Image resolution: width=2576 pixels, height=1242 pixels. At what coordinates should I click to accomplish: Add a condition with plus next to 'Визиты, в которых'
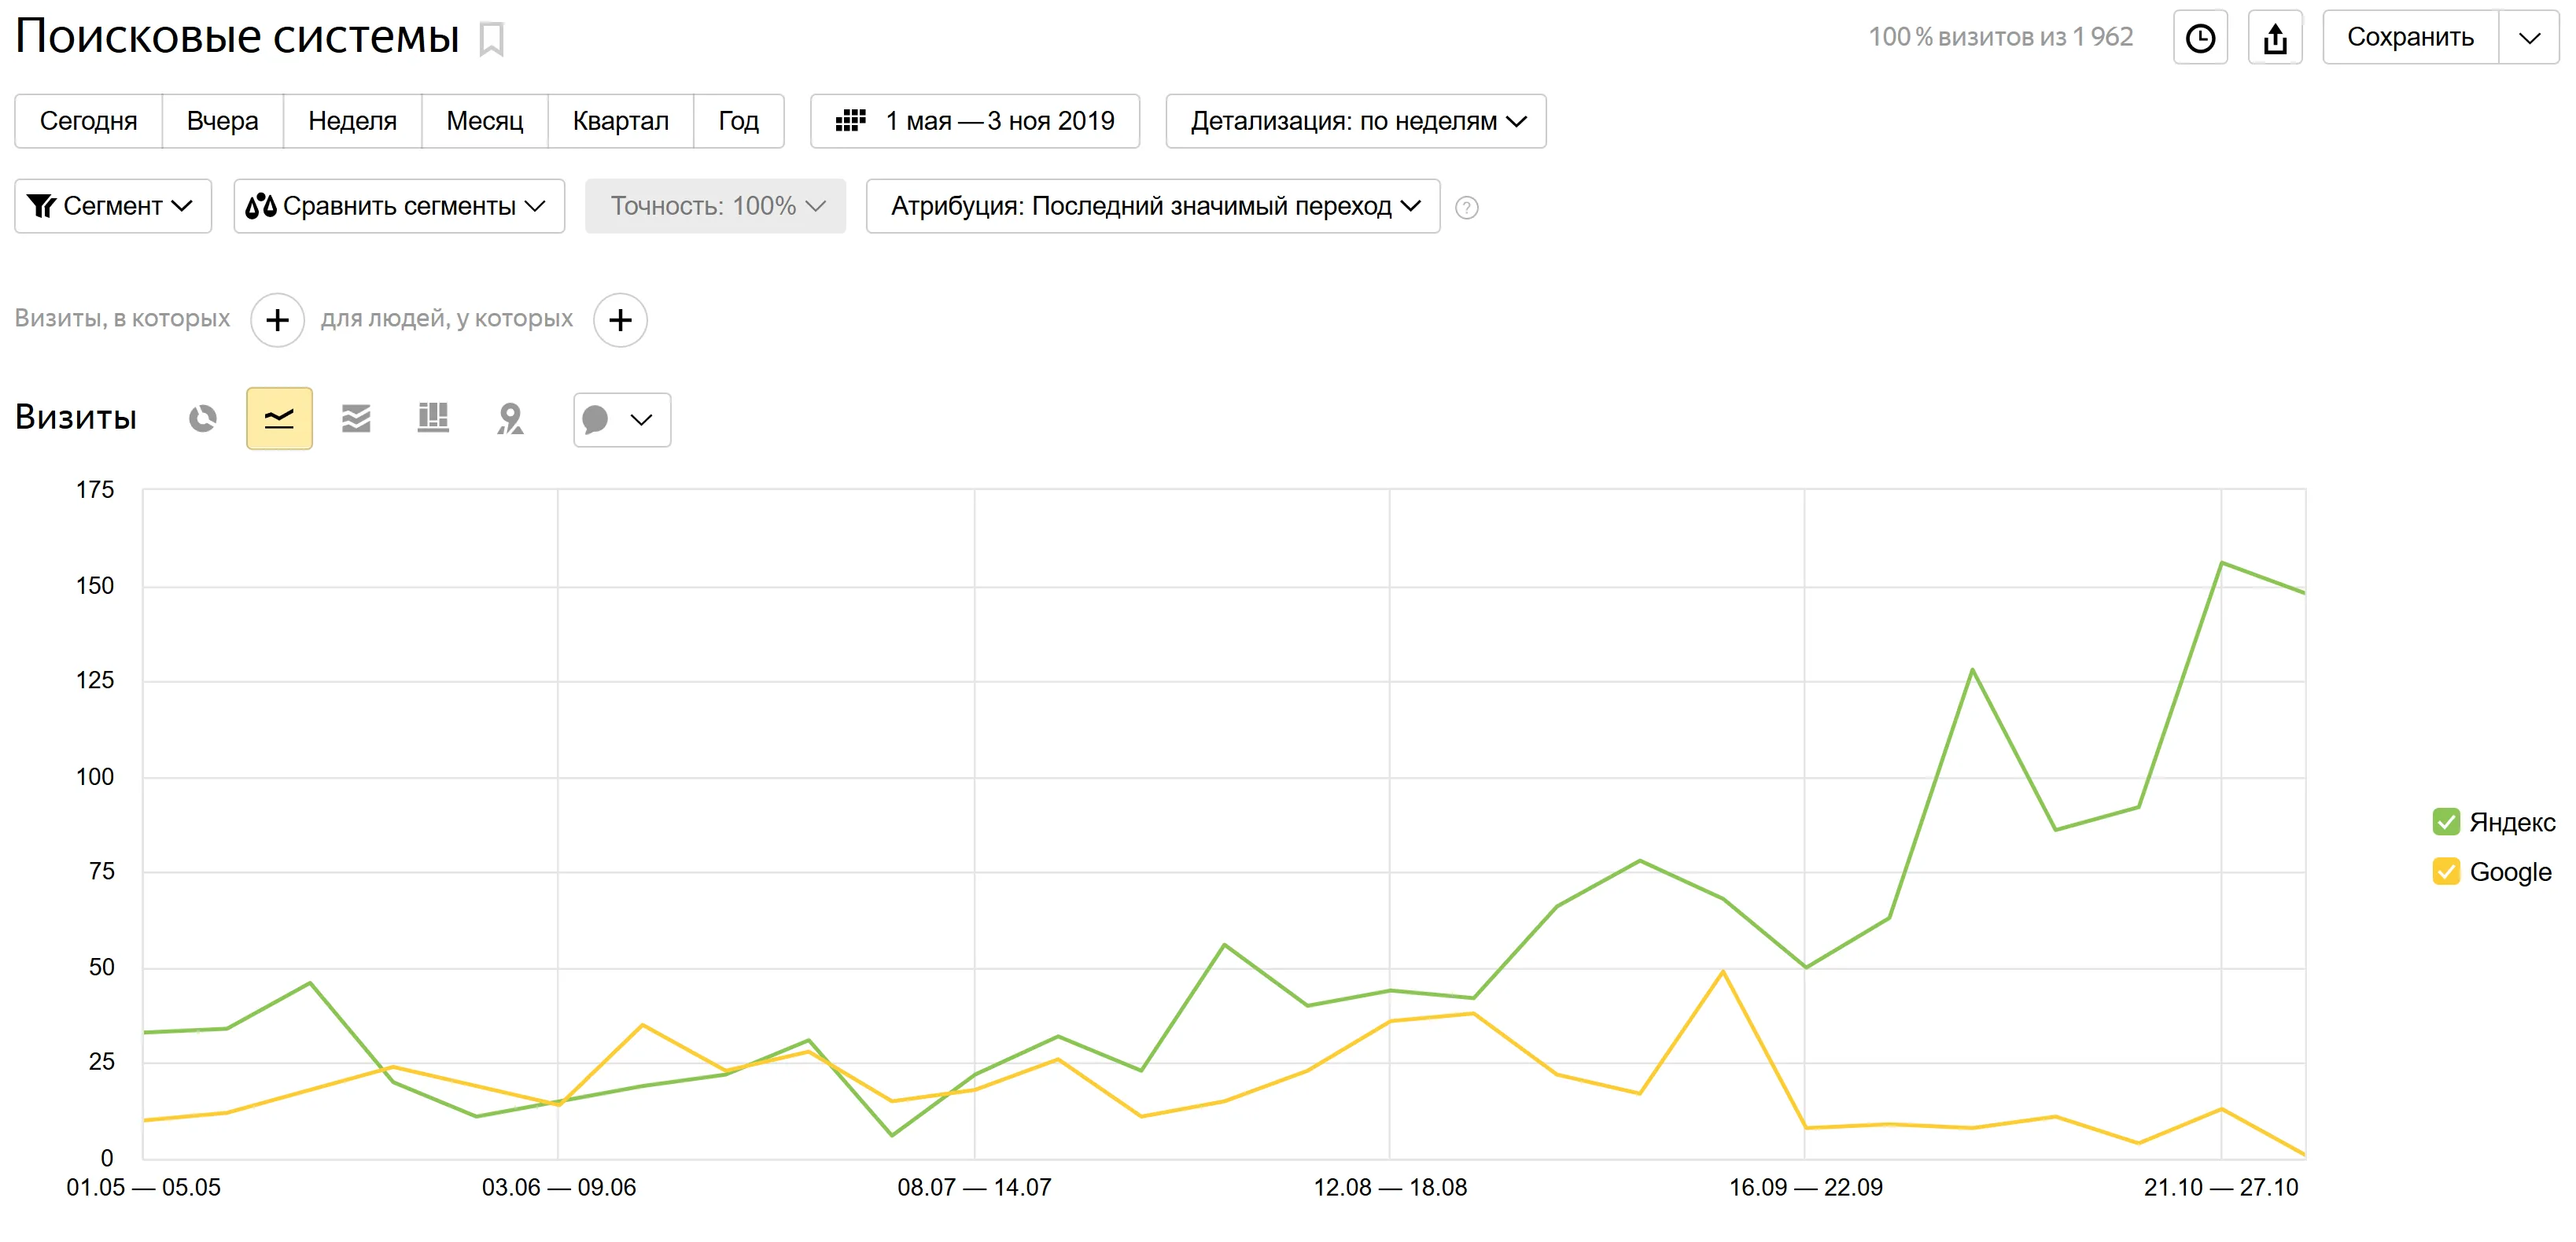277,320
